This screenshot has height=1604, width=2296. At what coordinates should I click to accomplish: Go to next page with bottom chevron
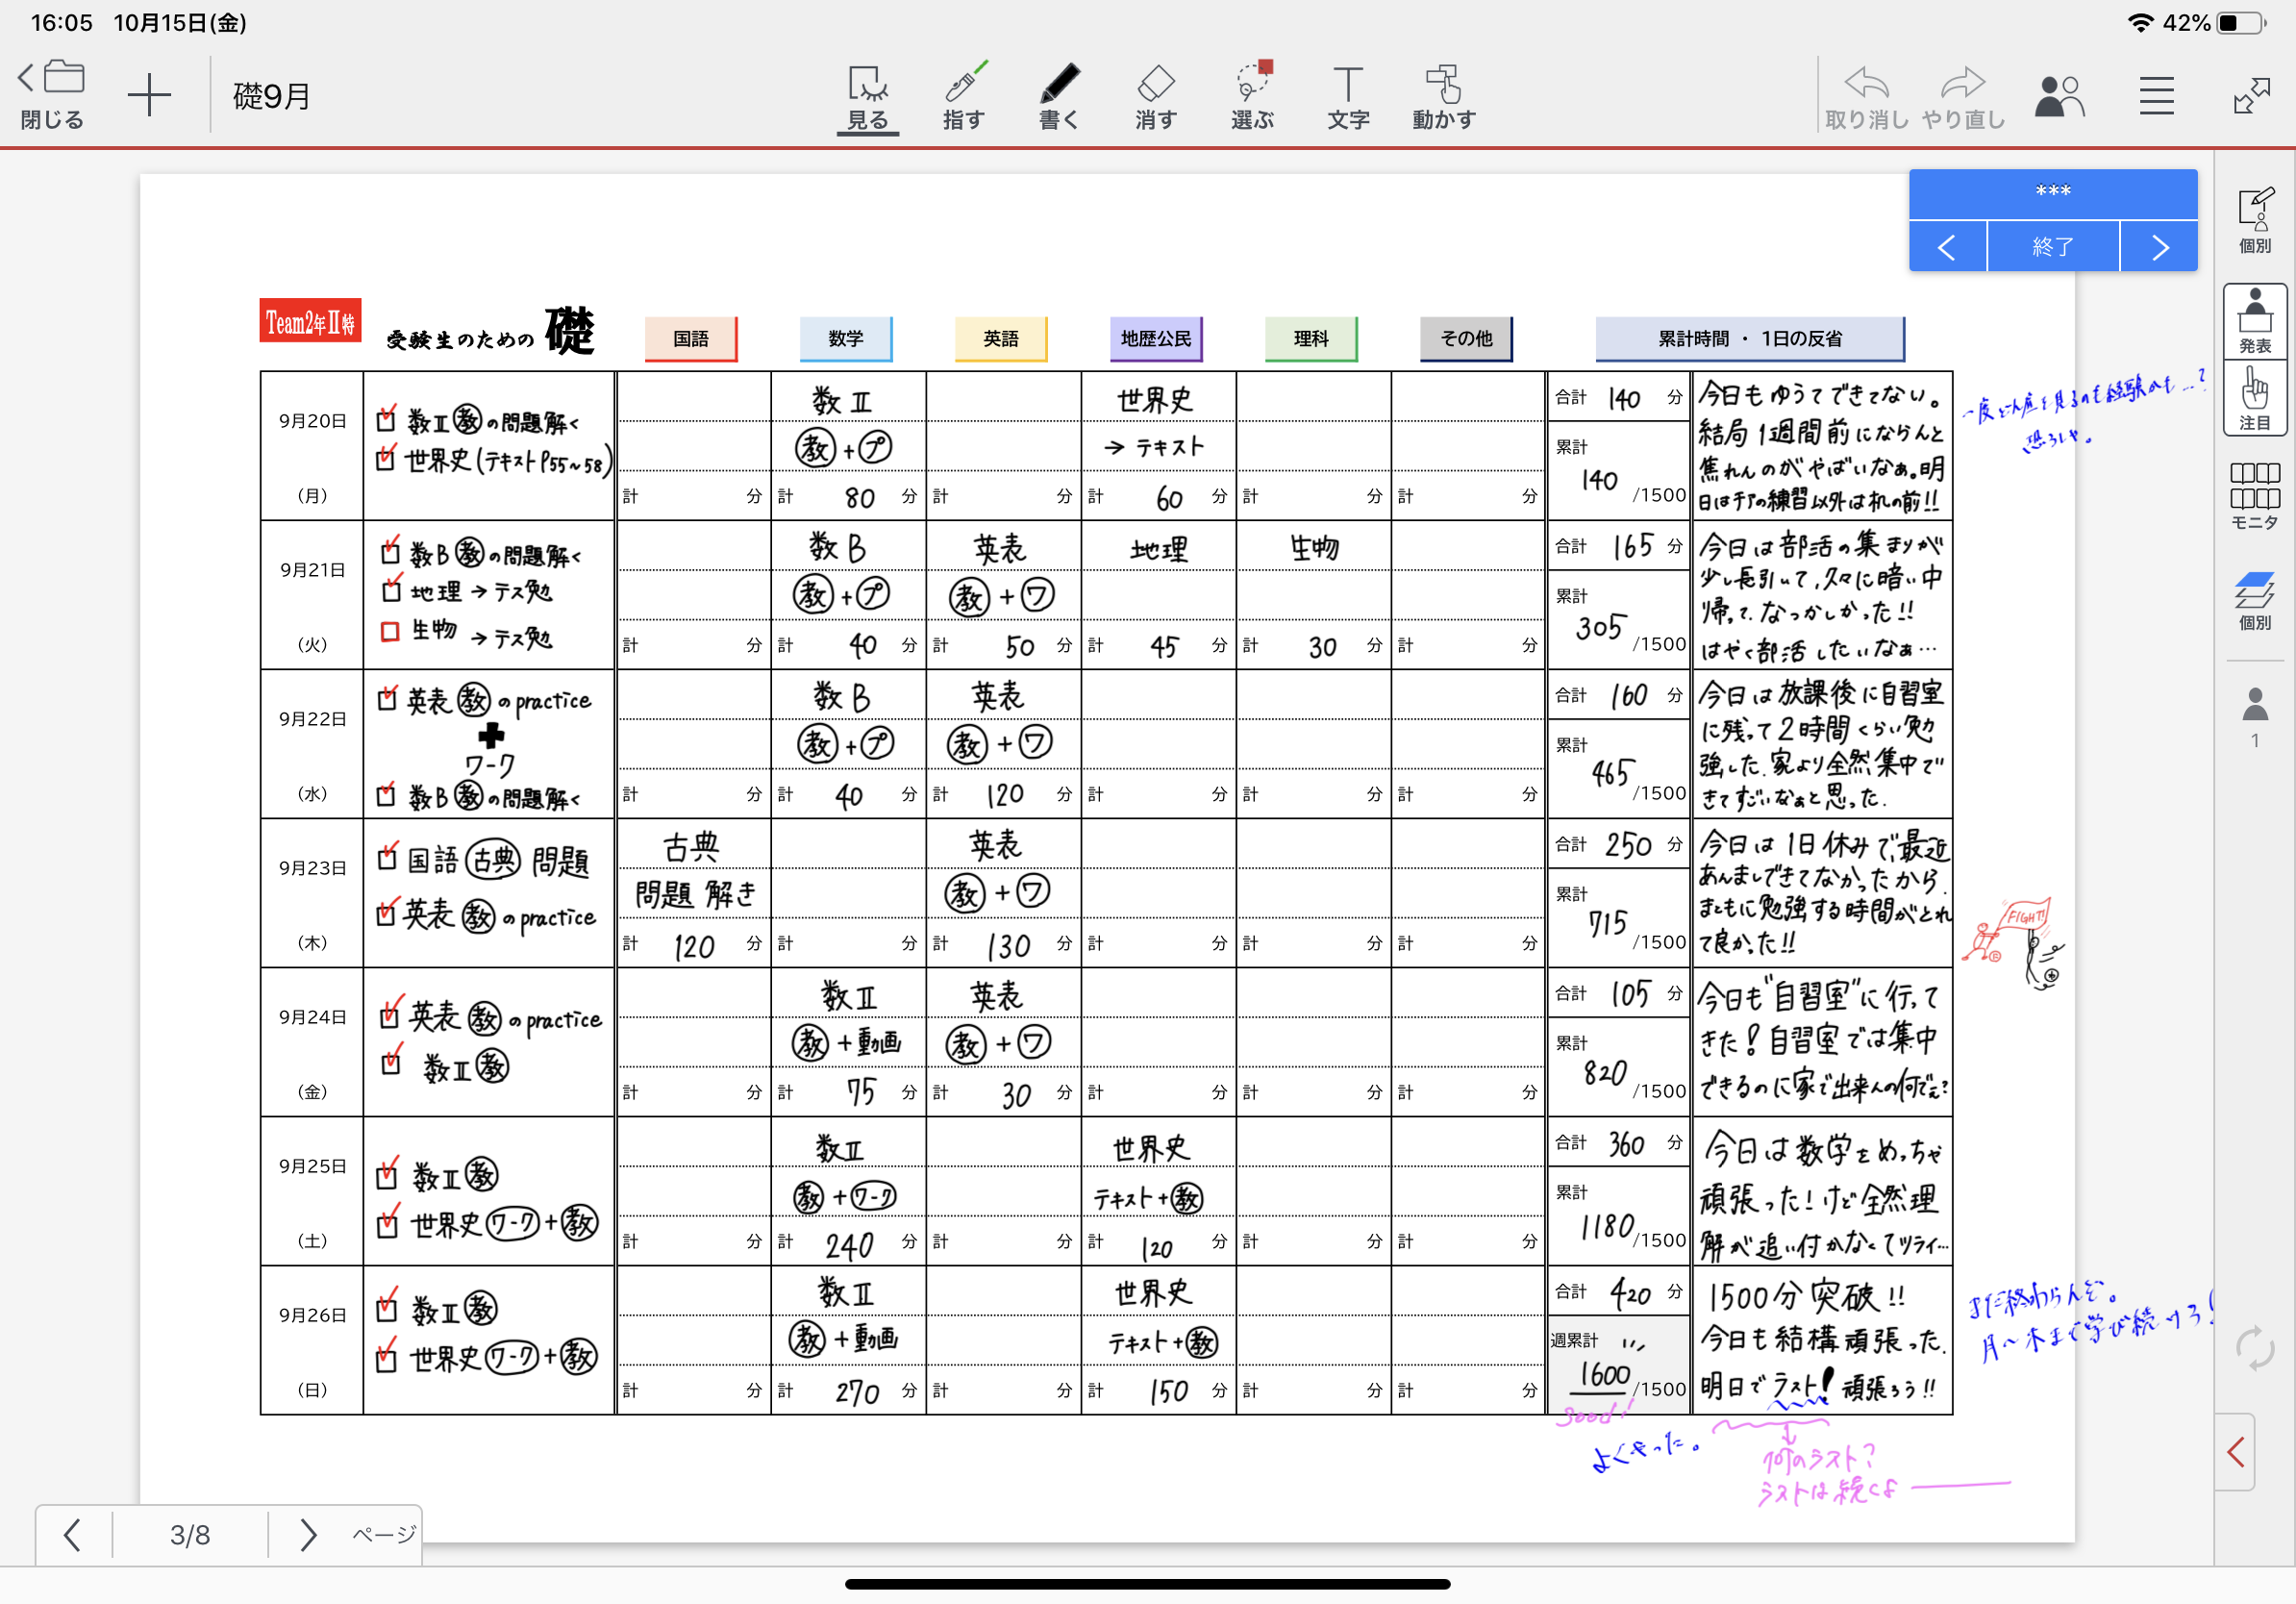308,1534
